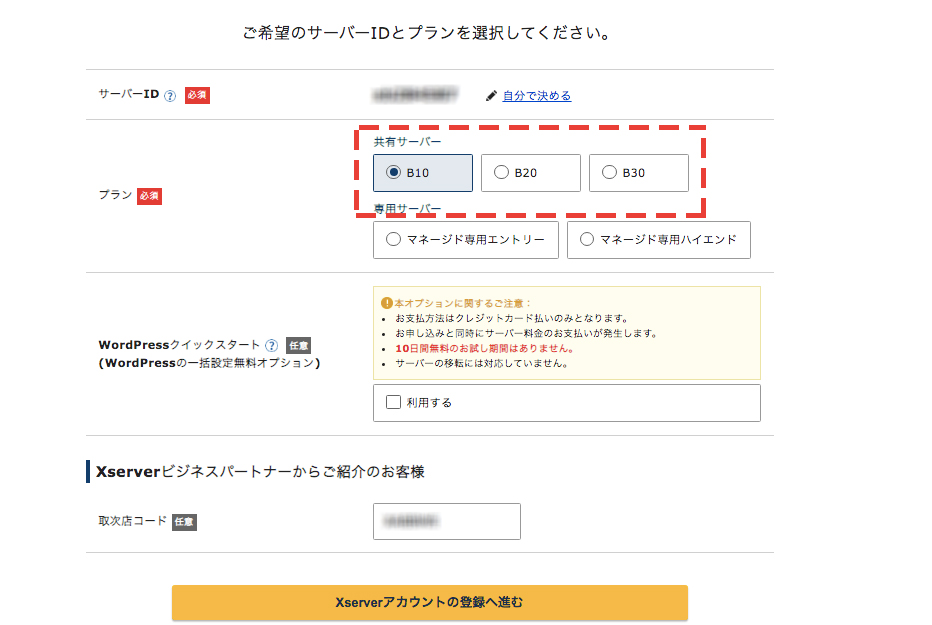Choose マネージド専用ハイエンド plan
Screen dimensions: 932x625
tap(587, 240)
